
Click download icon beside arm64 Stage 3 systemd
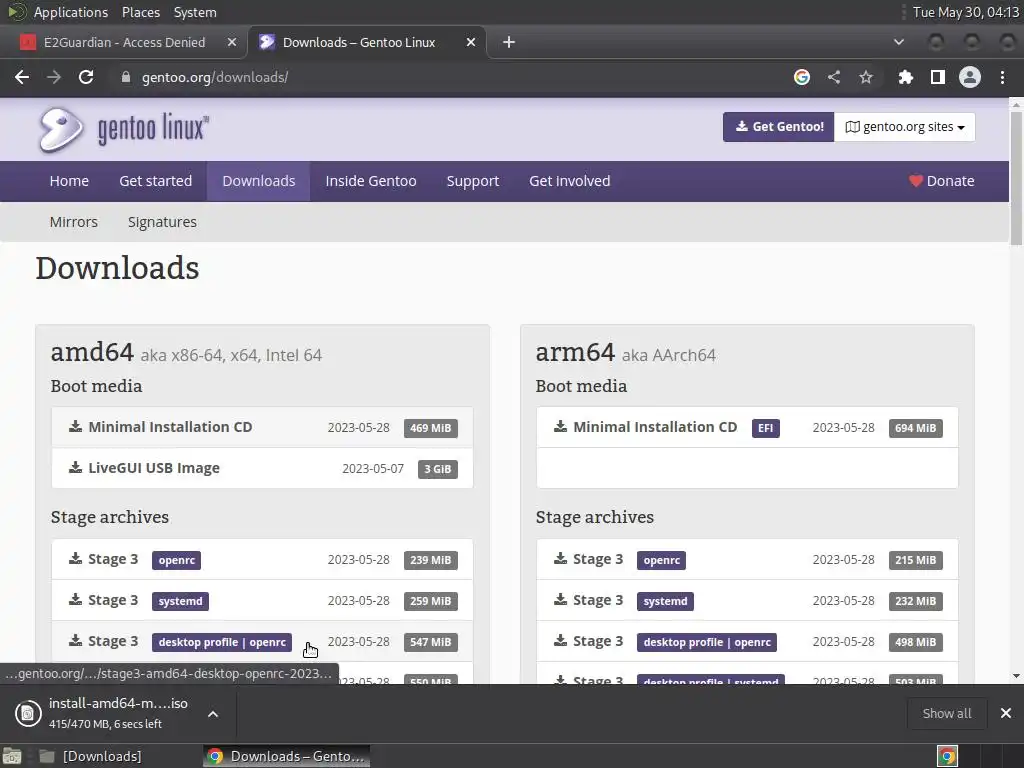tap(560, 600)
